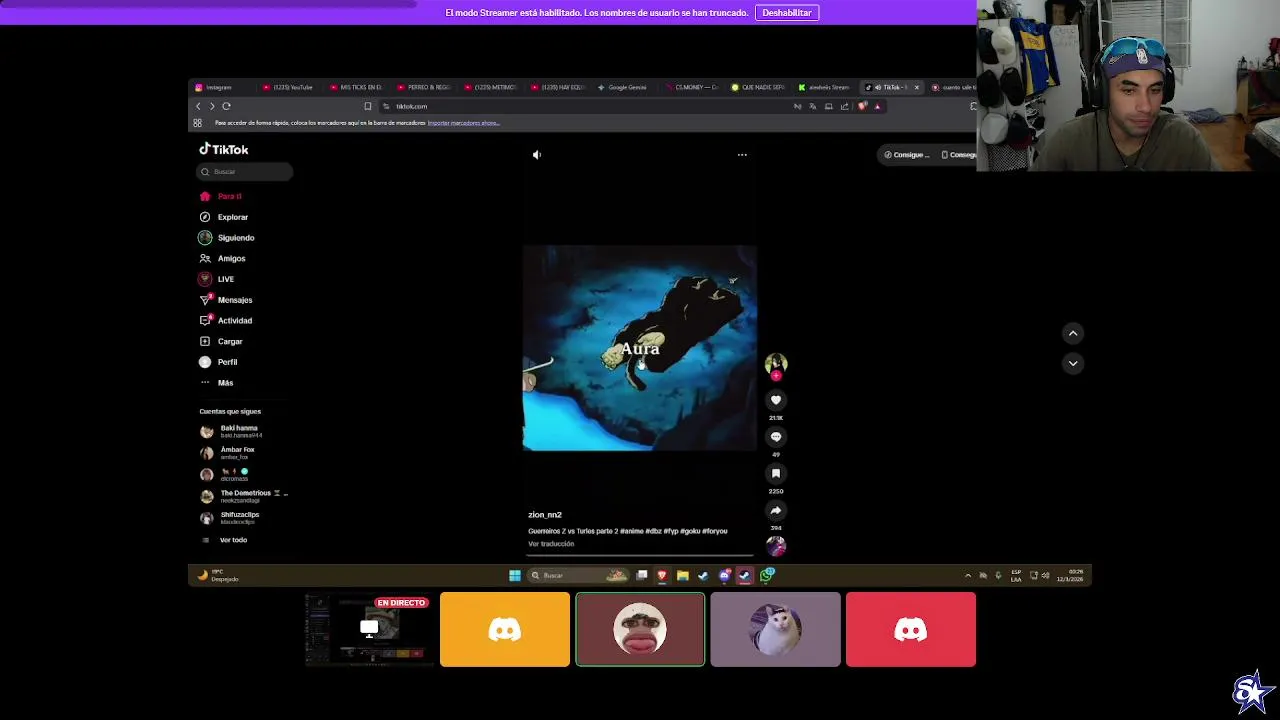Open the video three-dots options menu
Image resolution: width=1280 pixels, height=720 pixels.
coord(742,155)
